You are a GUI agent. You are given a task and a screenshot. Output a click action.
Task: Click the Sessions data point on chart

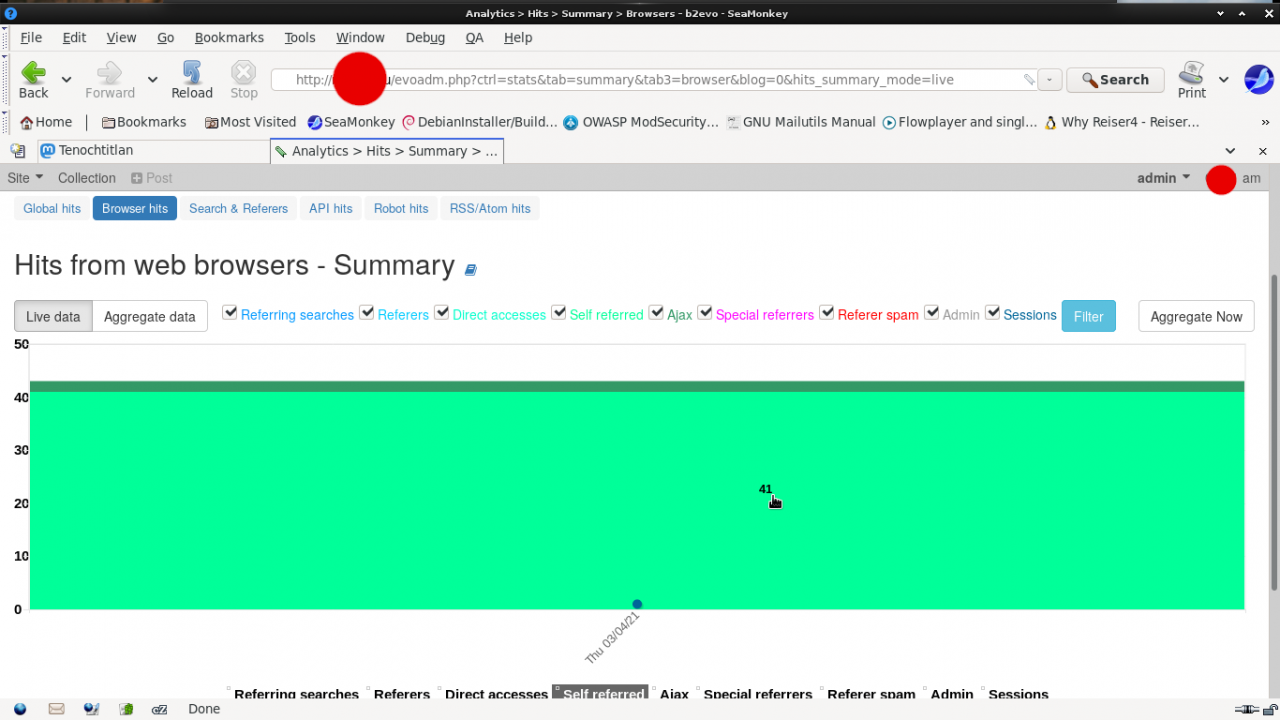point(637,604)
